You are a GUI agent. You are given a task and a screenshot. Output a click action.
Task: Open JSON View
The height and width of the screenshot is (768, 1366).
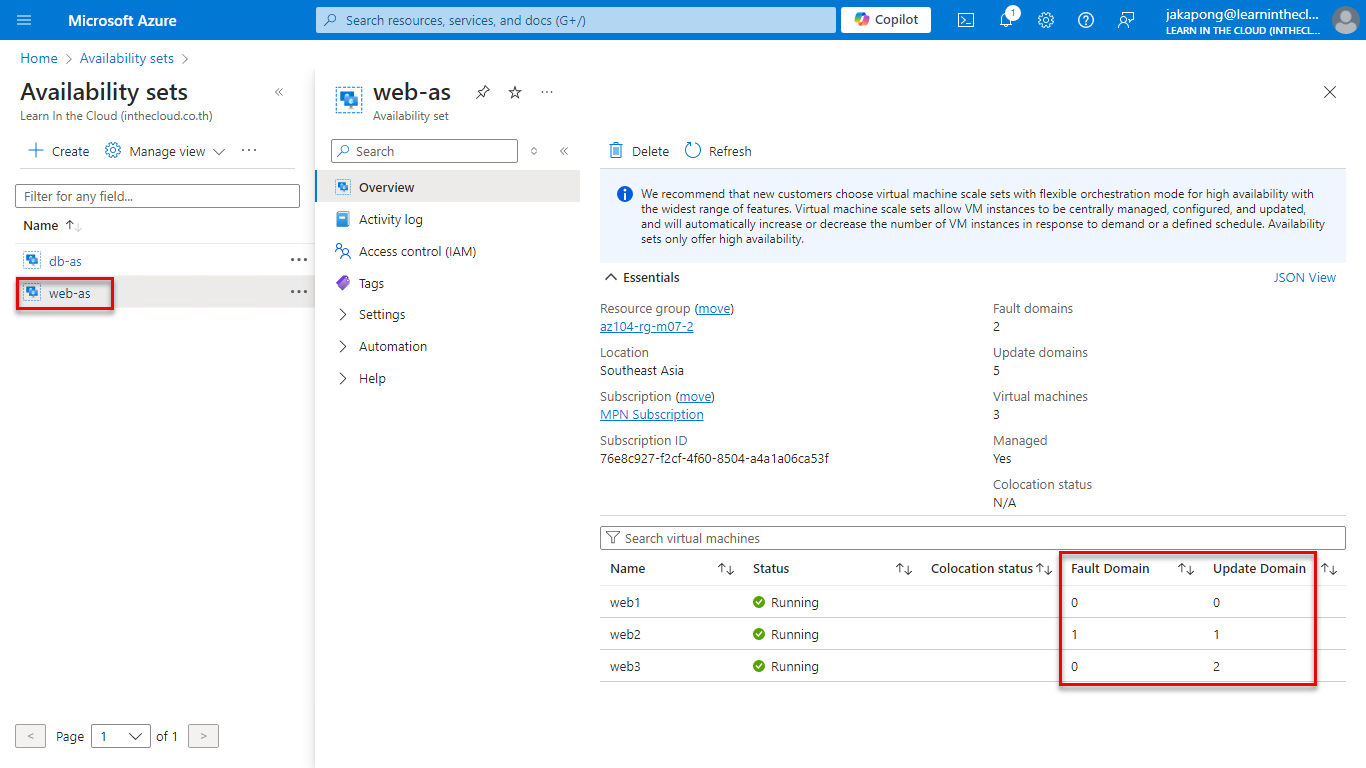1305,277
